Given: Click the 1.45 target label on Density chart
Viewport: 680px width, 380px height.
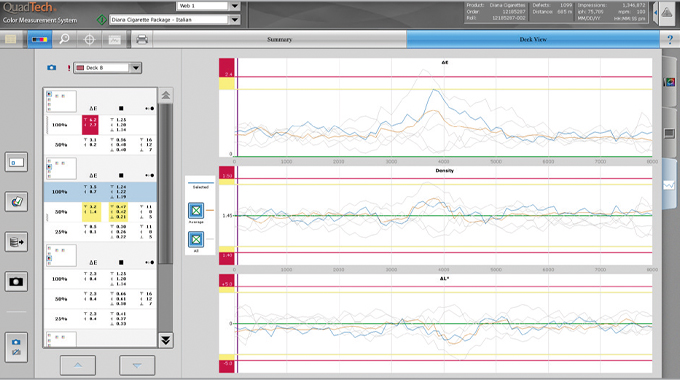Looking at the screenshot, I should (x=227, y=216).
